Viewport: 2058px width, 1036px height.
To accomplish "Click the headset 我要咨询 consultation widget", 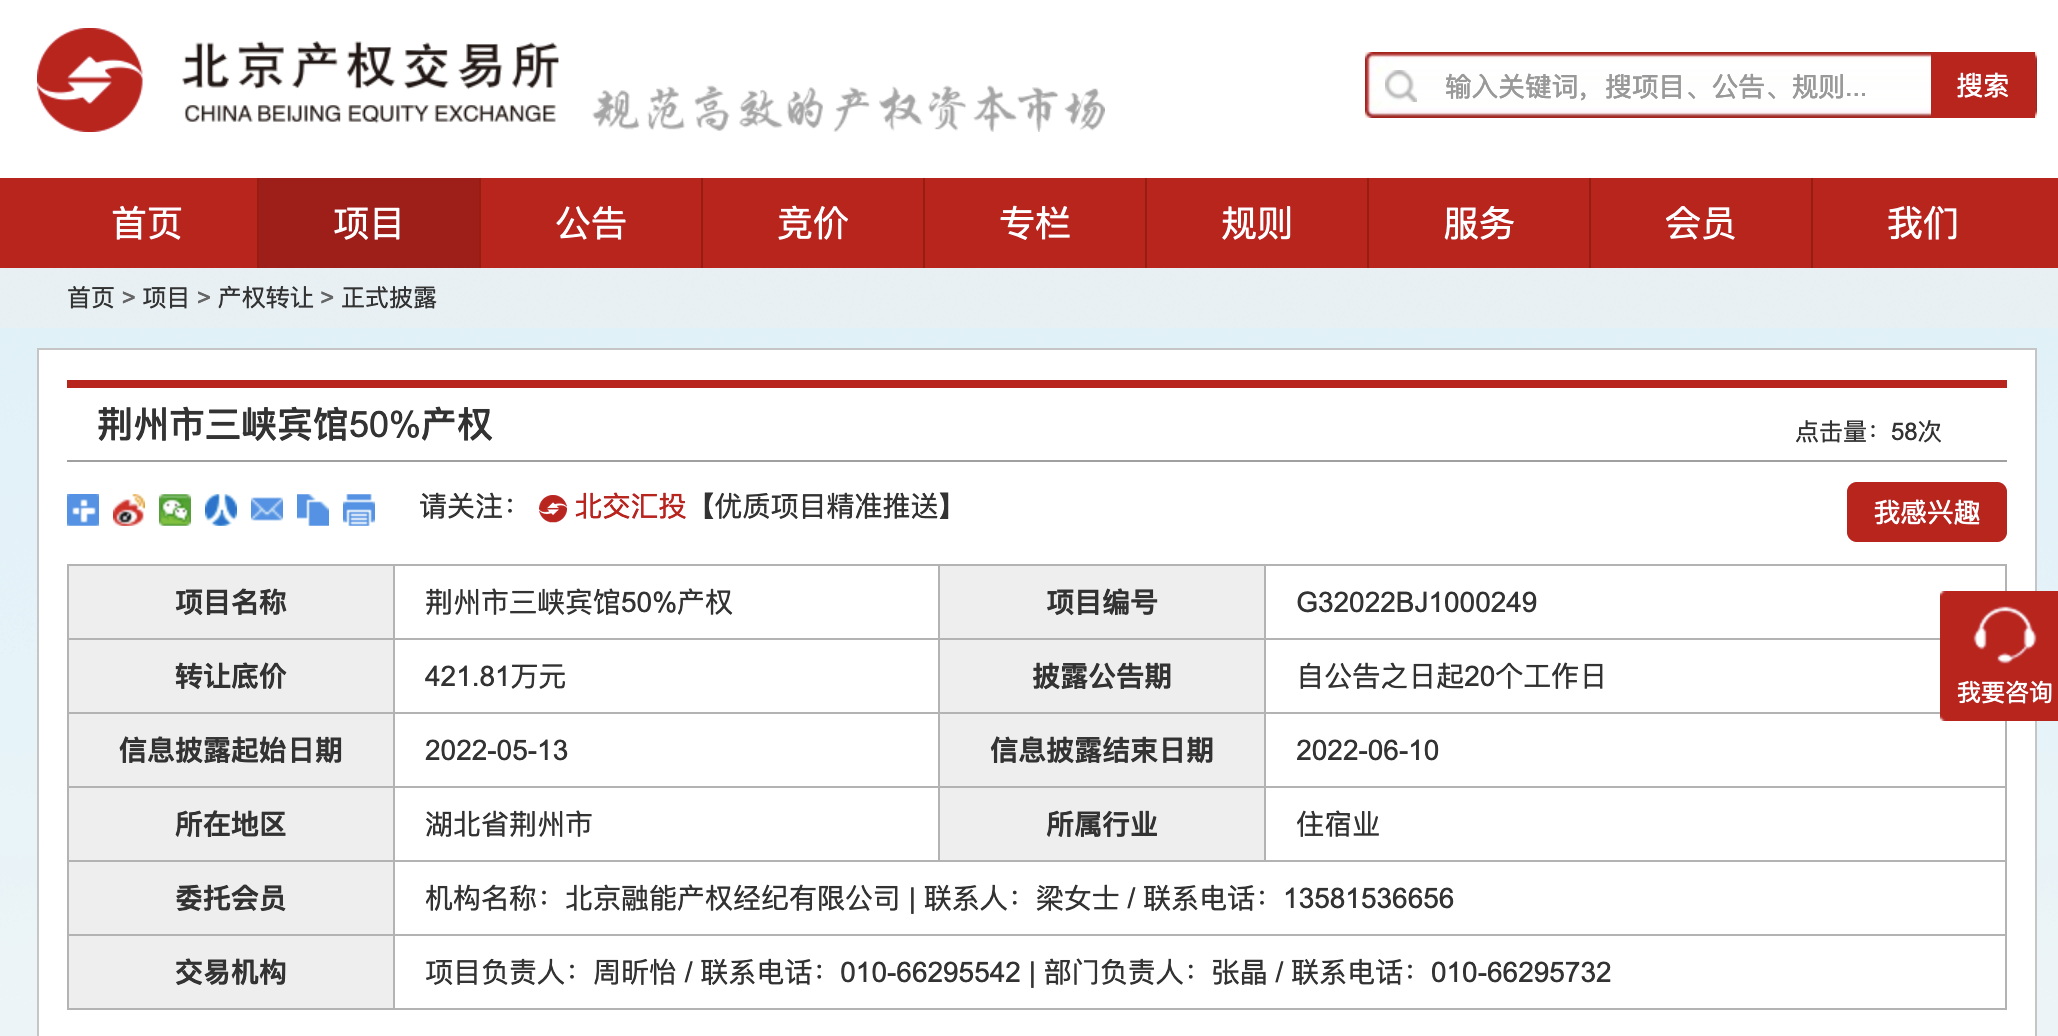I will pyautogui.click(x=2002, y=655).
